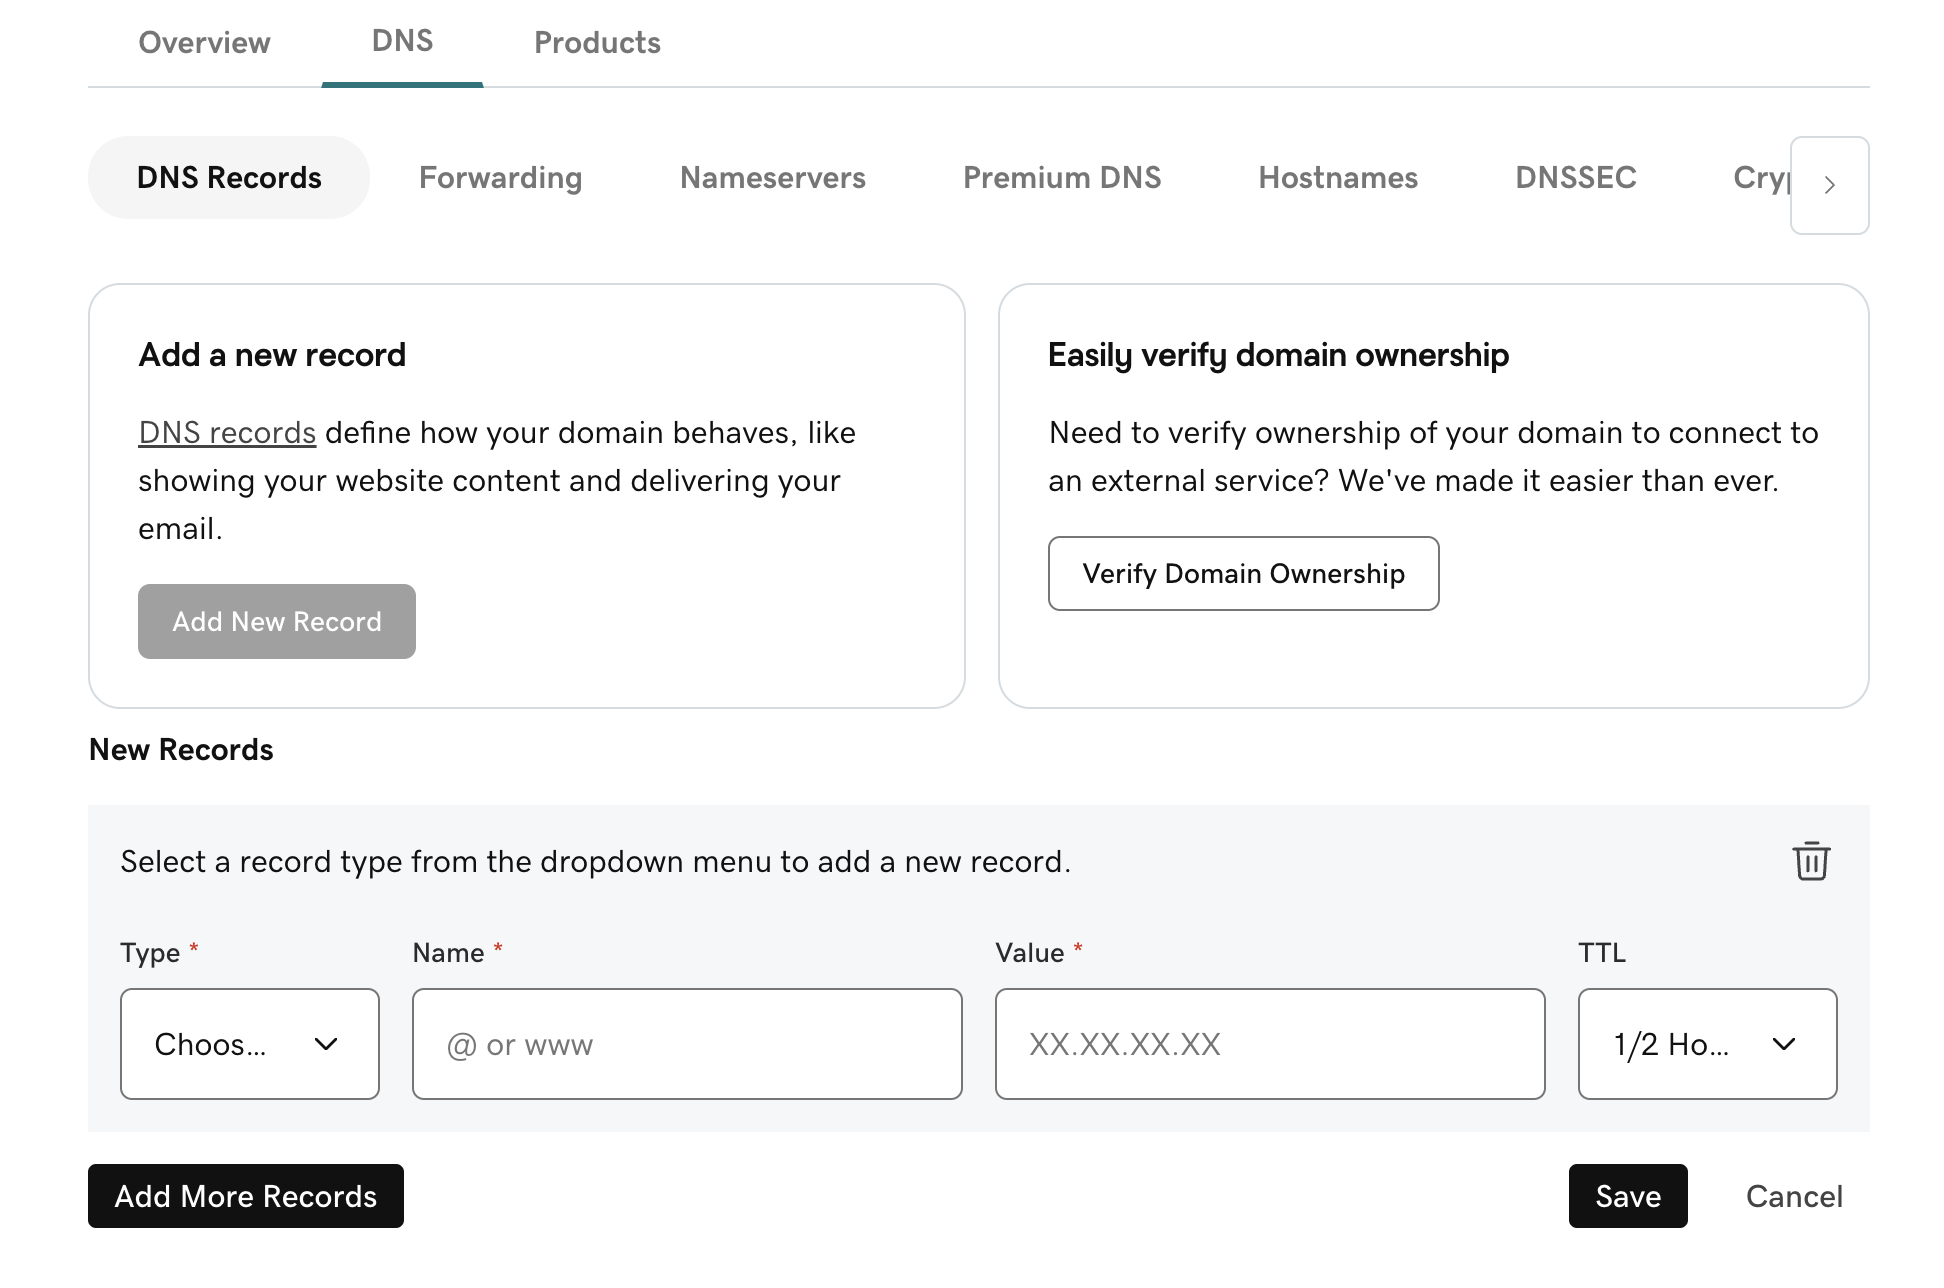Open the DNSSEC tab
This screenshot has height=1288, width=1944.
(1575, 177)
